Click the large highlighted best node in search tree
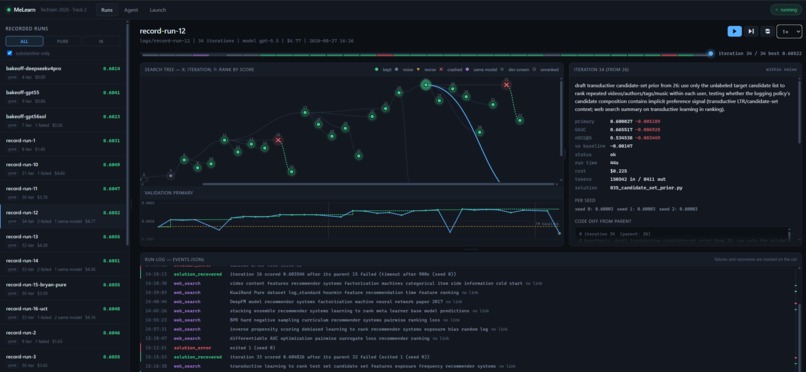 tap(426, 85)
